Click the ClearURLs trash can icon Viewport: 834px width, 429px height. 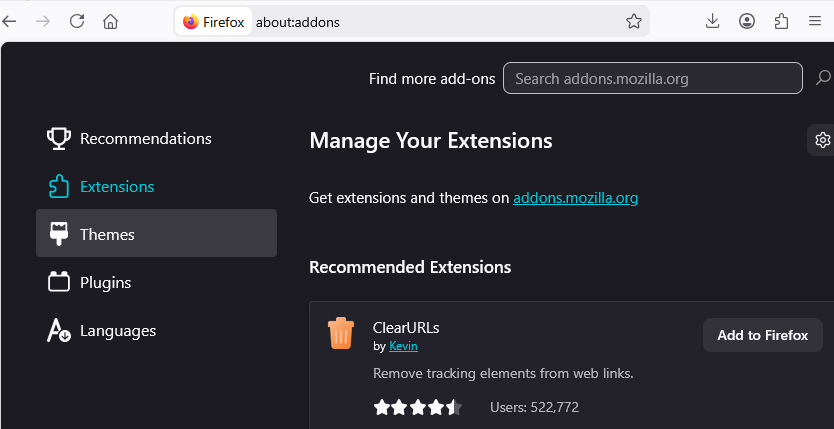(x=340, y=333)
